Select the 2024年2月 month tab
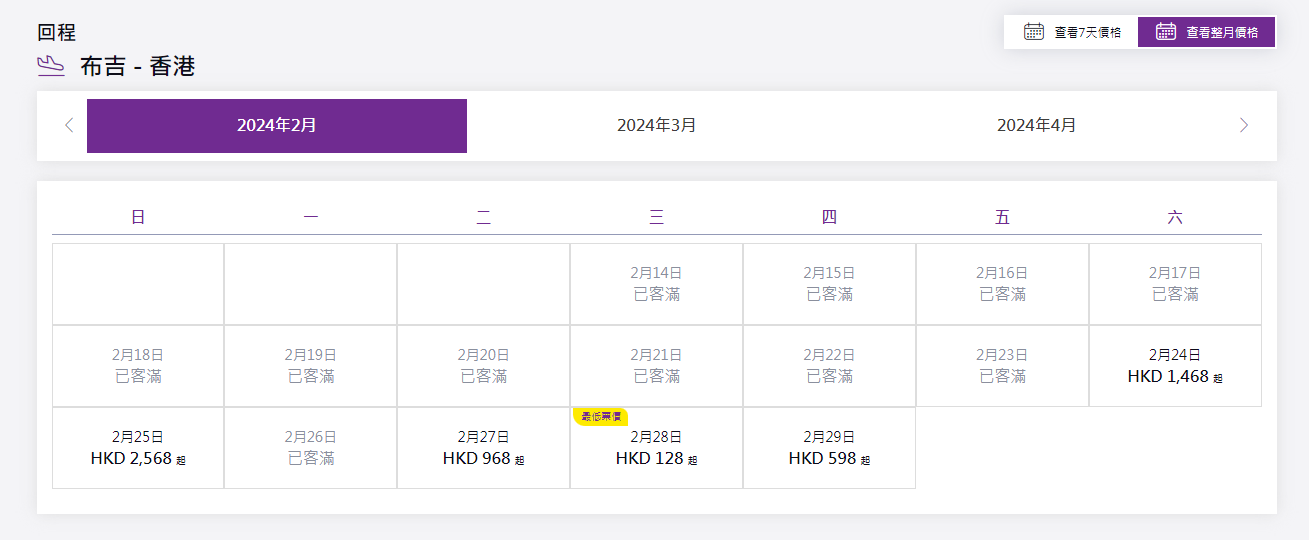1309x540 pixels. coord(277,126)
